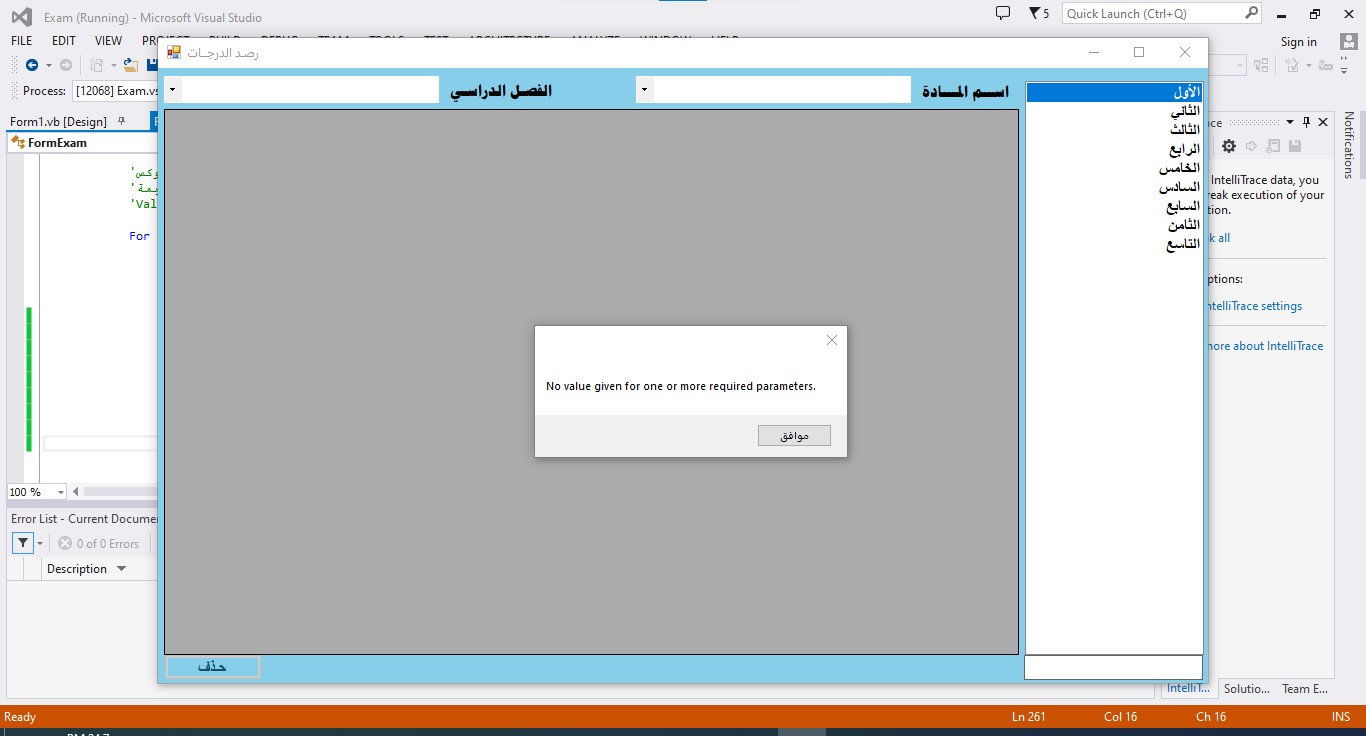The width and height of the screenshot is (1366, 736).
Task: Open the EDIT menu
Action: pos(64,41)
